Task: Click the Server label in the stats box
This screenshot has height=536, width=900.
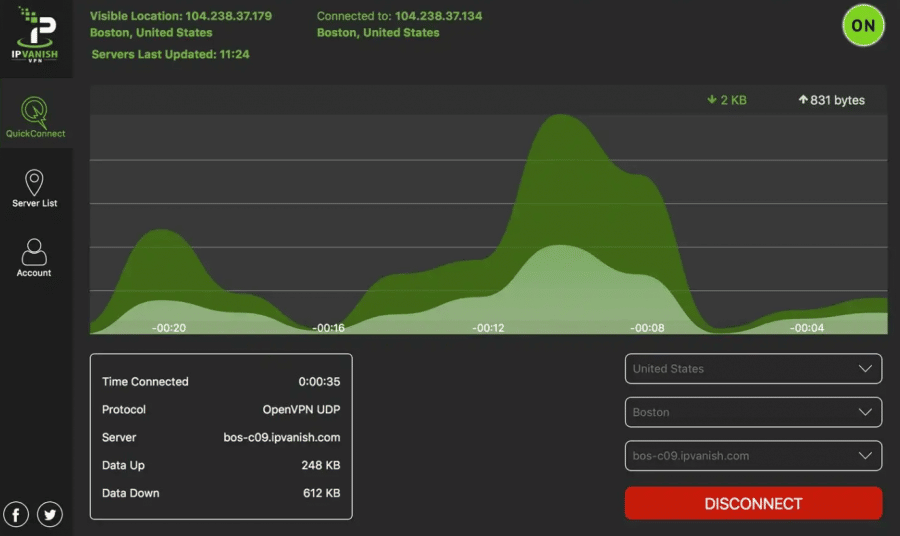Action: tap(119, 437)
